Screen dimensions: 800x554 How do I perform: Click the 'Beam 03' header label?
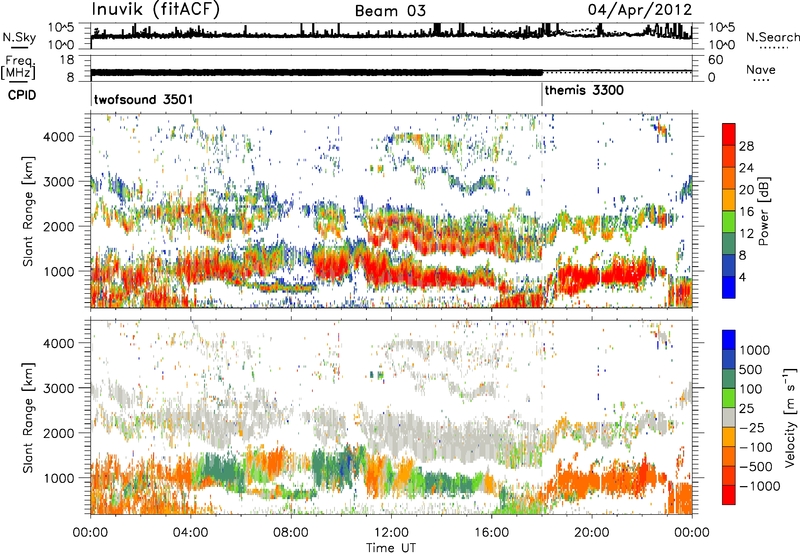[x=390, y=11]
